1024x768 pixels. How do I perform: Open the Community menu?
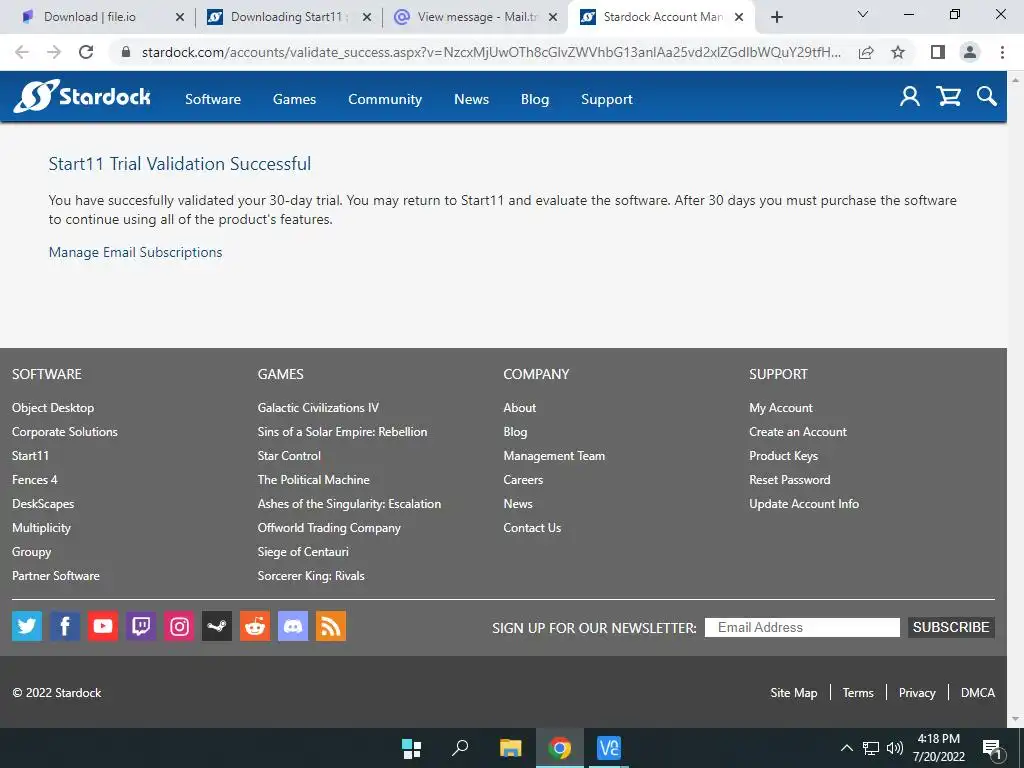coord(385,99)
